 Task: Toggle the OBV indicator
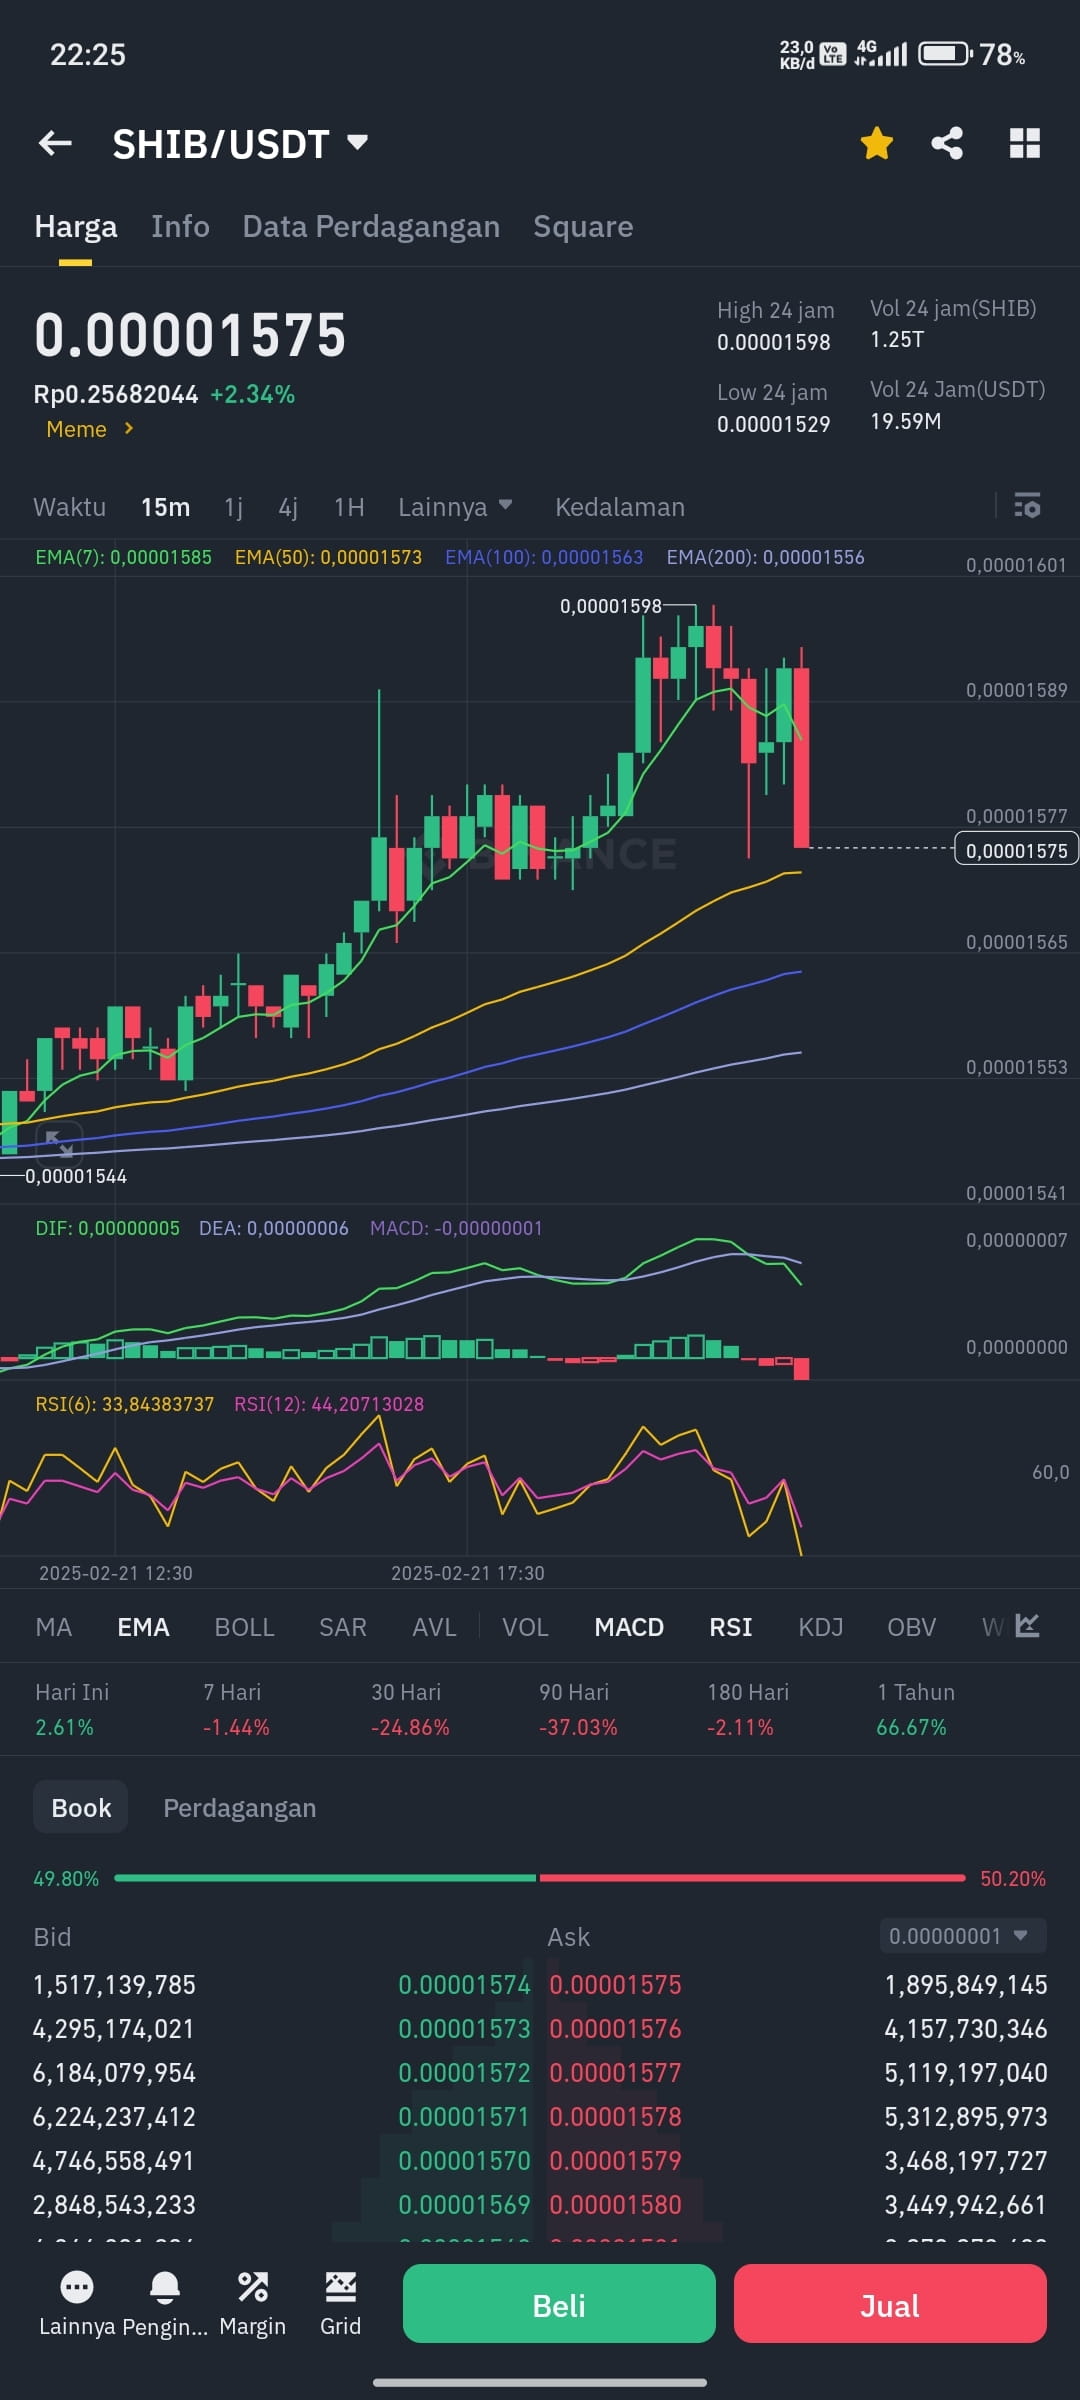912,1627
